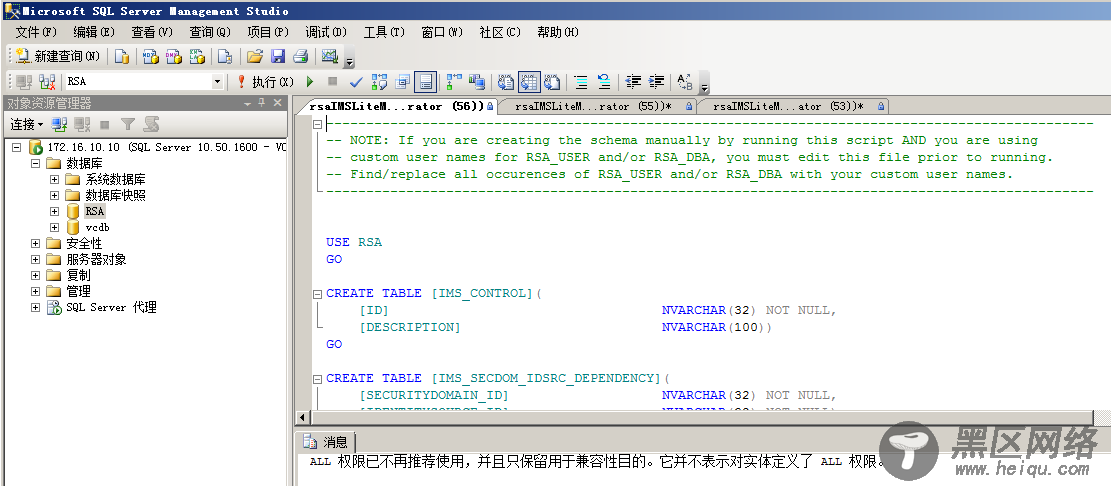
Task: Expand the RSA database node
Action: pos(55,211)
